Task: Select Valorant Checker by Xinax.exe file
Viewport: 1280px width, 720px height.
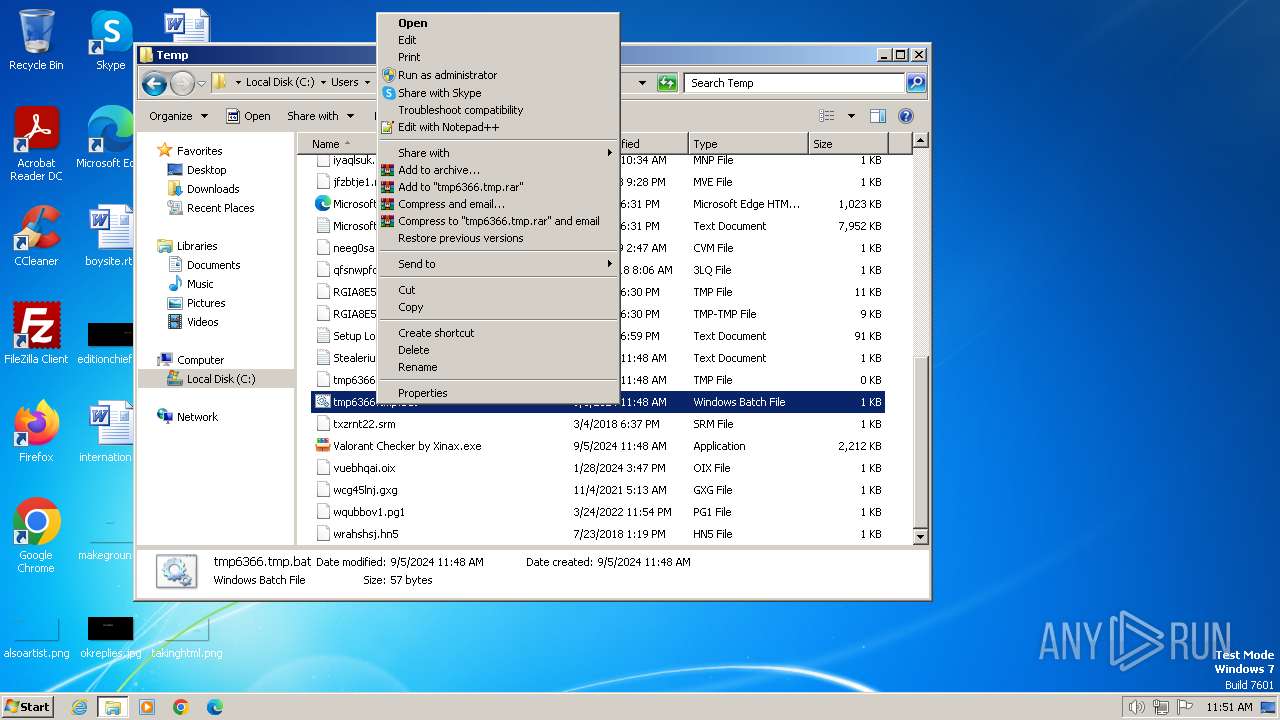Action: tap(598, 446)
